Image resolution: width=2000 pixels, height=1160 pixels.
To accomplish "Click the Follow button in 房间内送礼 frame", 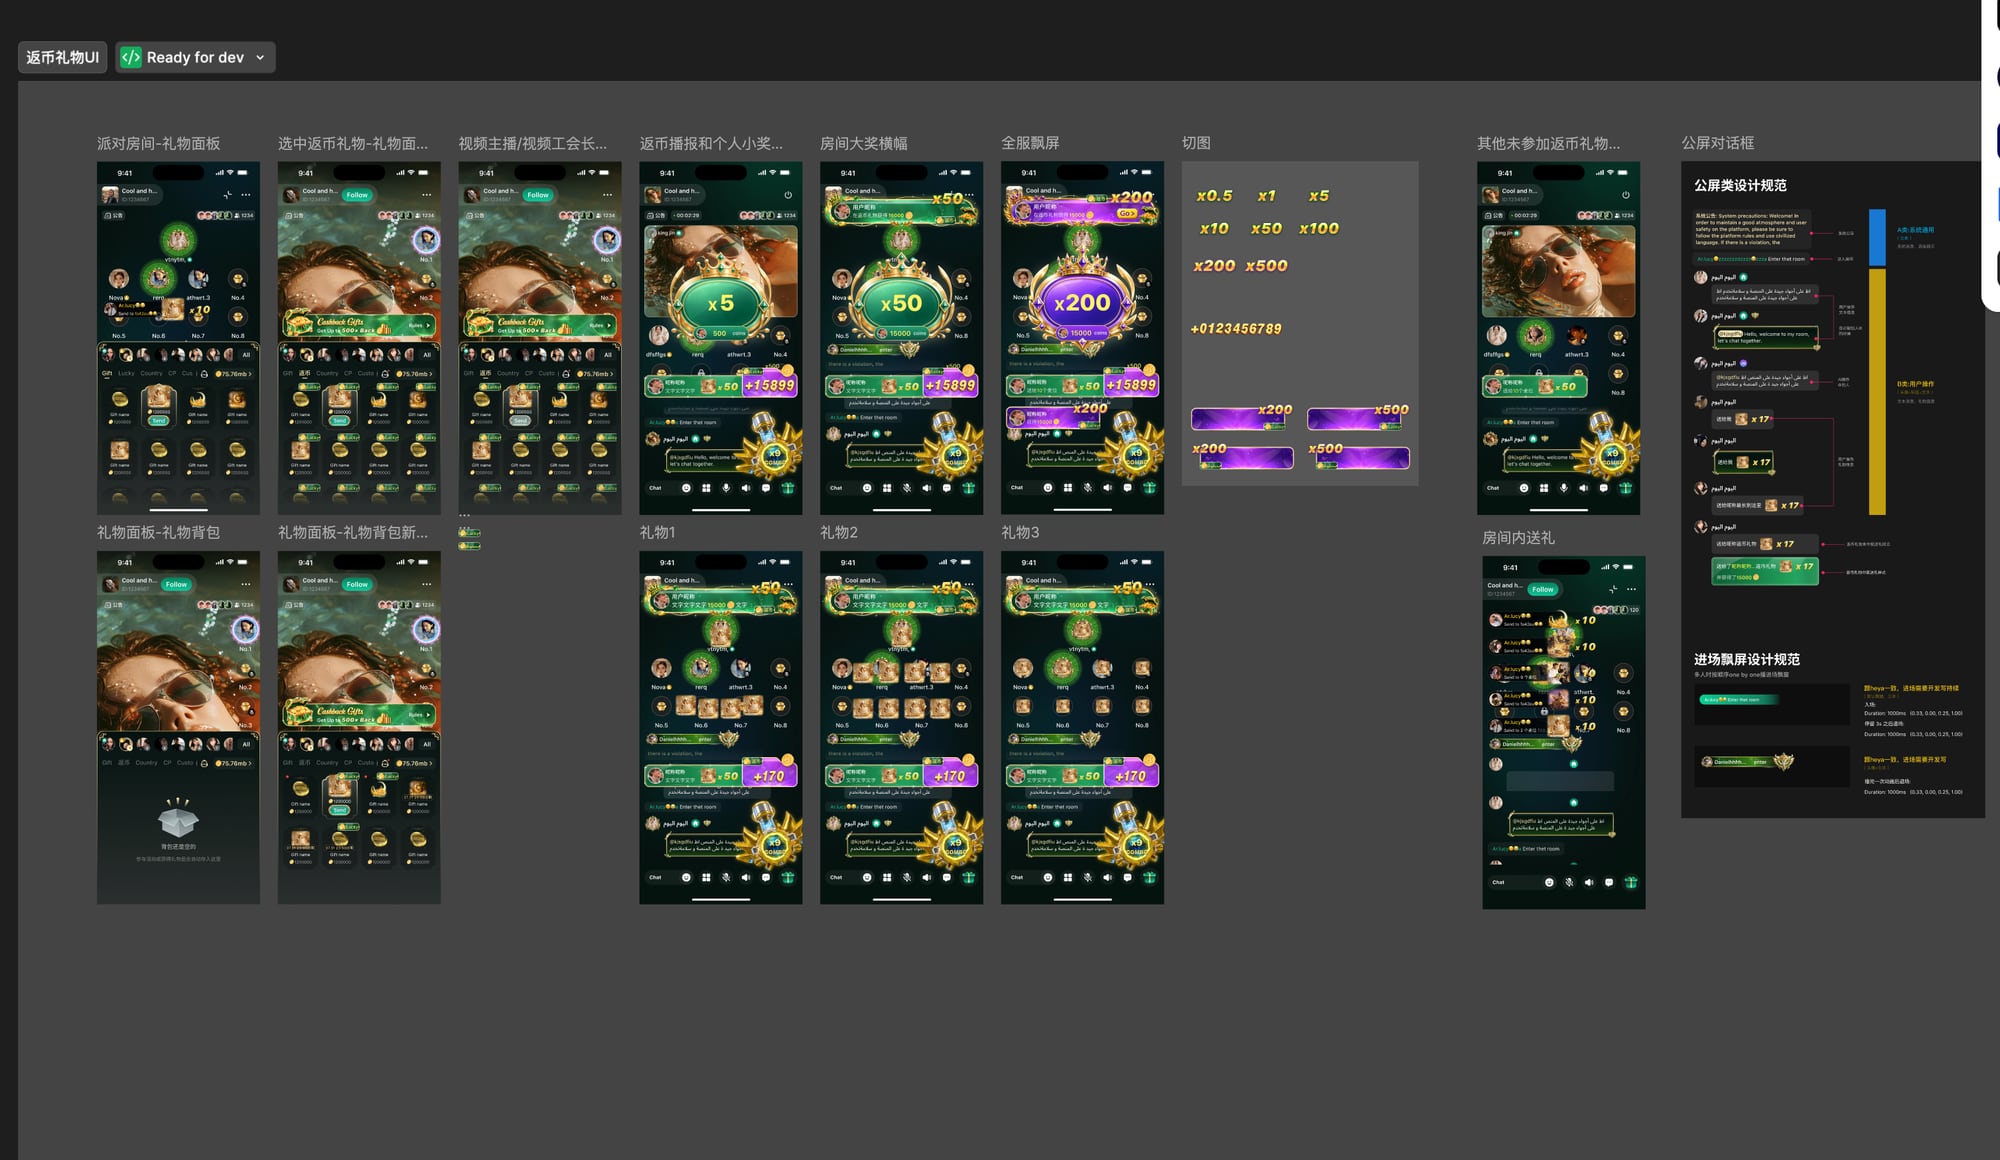I will point(1543,589).
